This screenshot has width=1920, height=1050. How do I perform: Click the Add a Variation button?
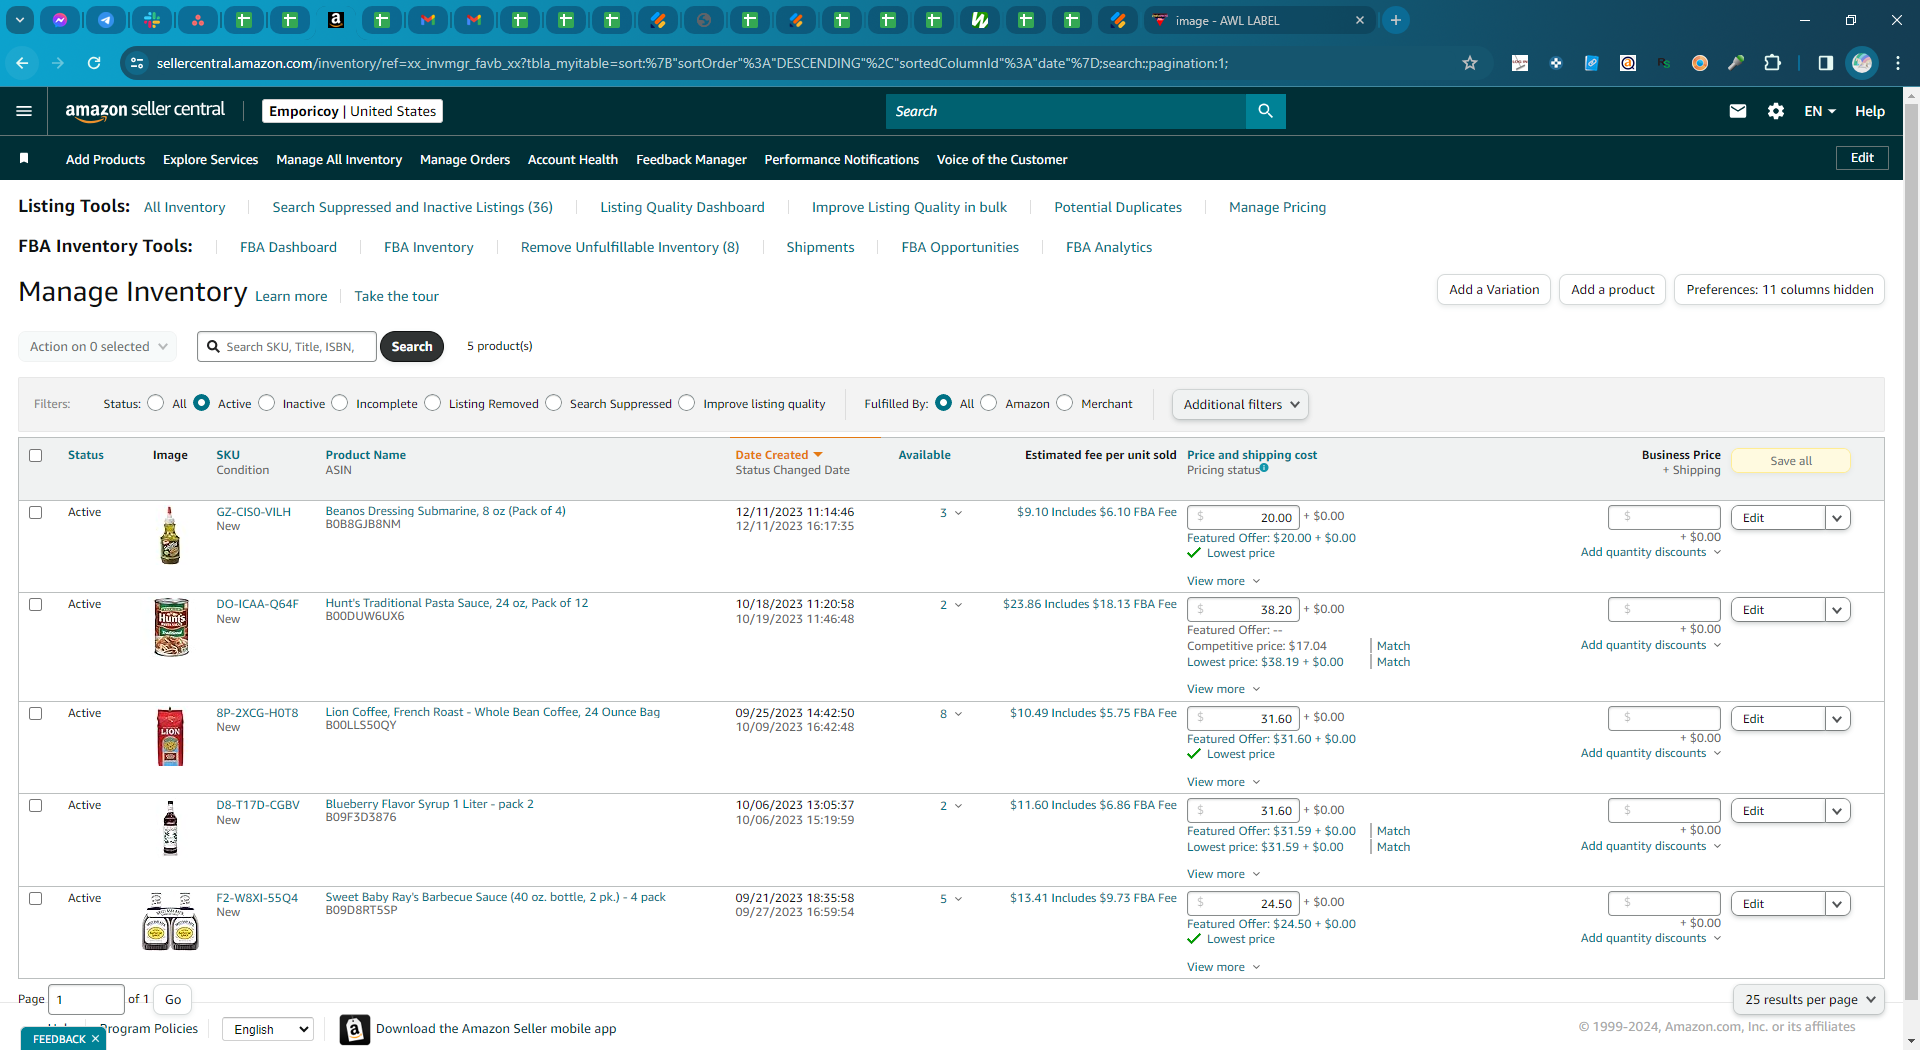point(1494,290)
